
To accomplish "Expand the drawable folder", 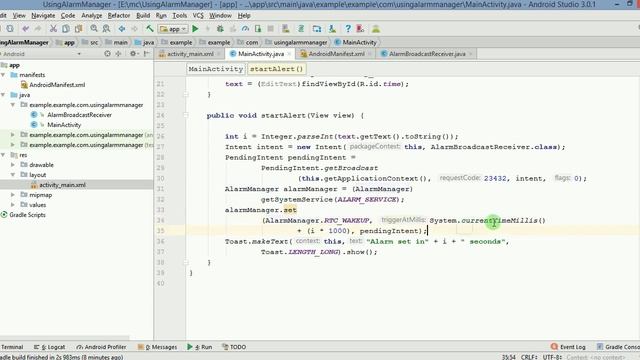I will pos(13,165).
